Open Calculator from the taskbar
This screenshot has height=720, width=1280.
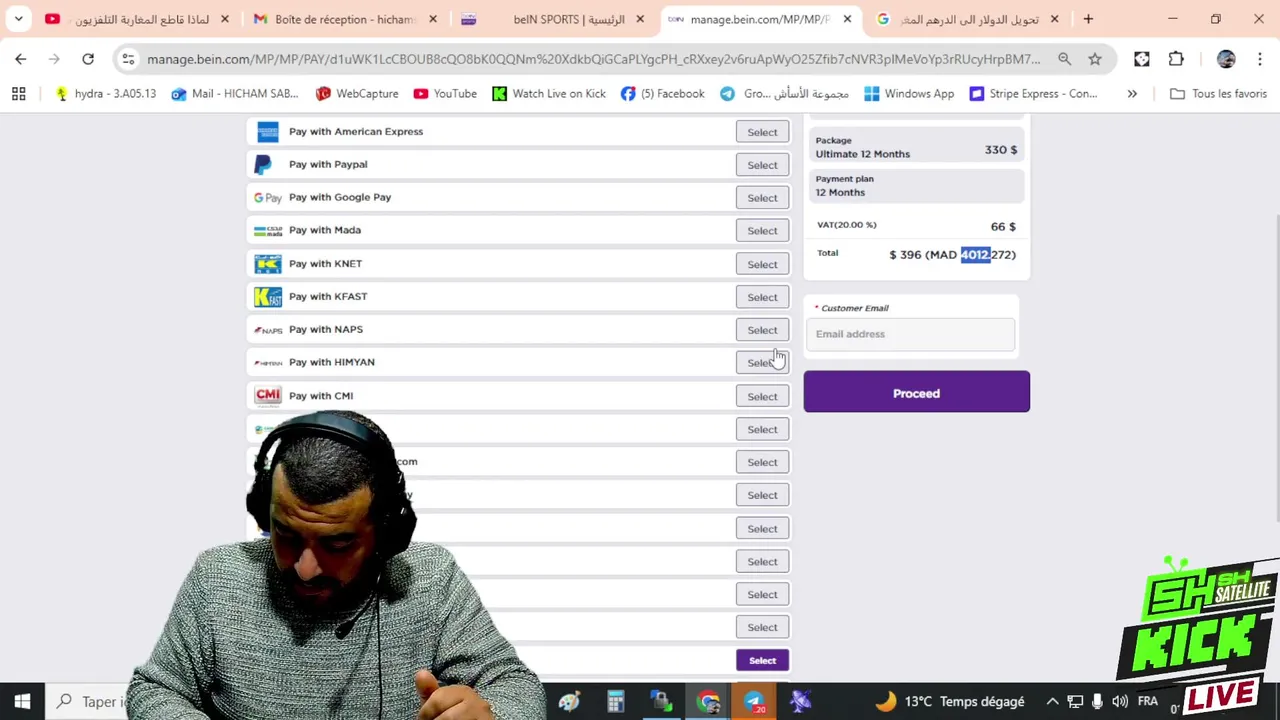[x=615, y=701]
